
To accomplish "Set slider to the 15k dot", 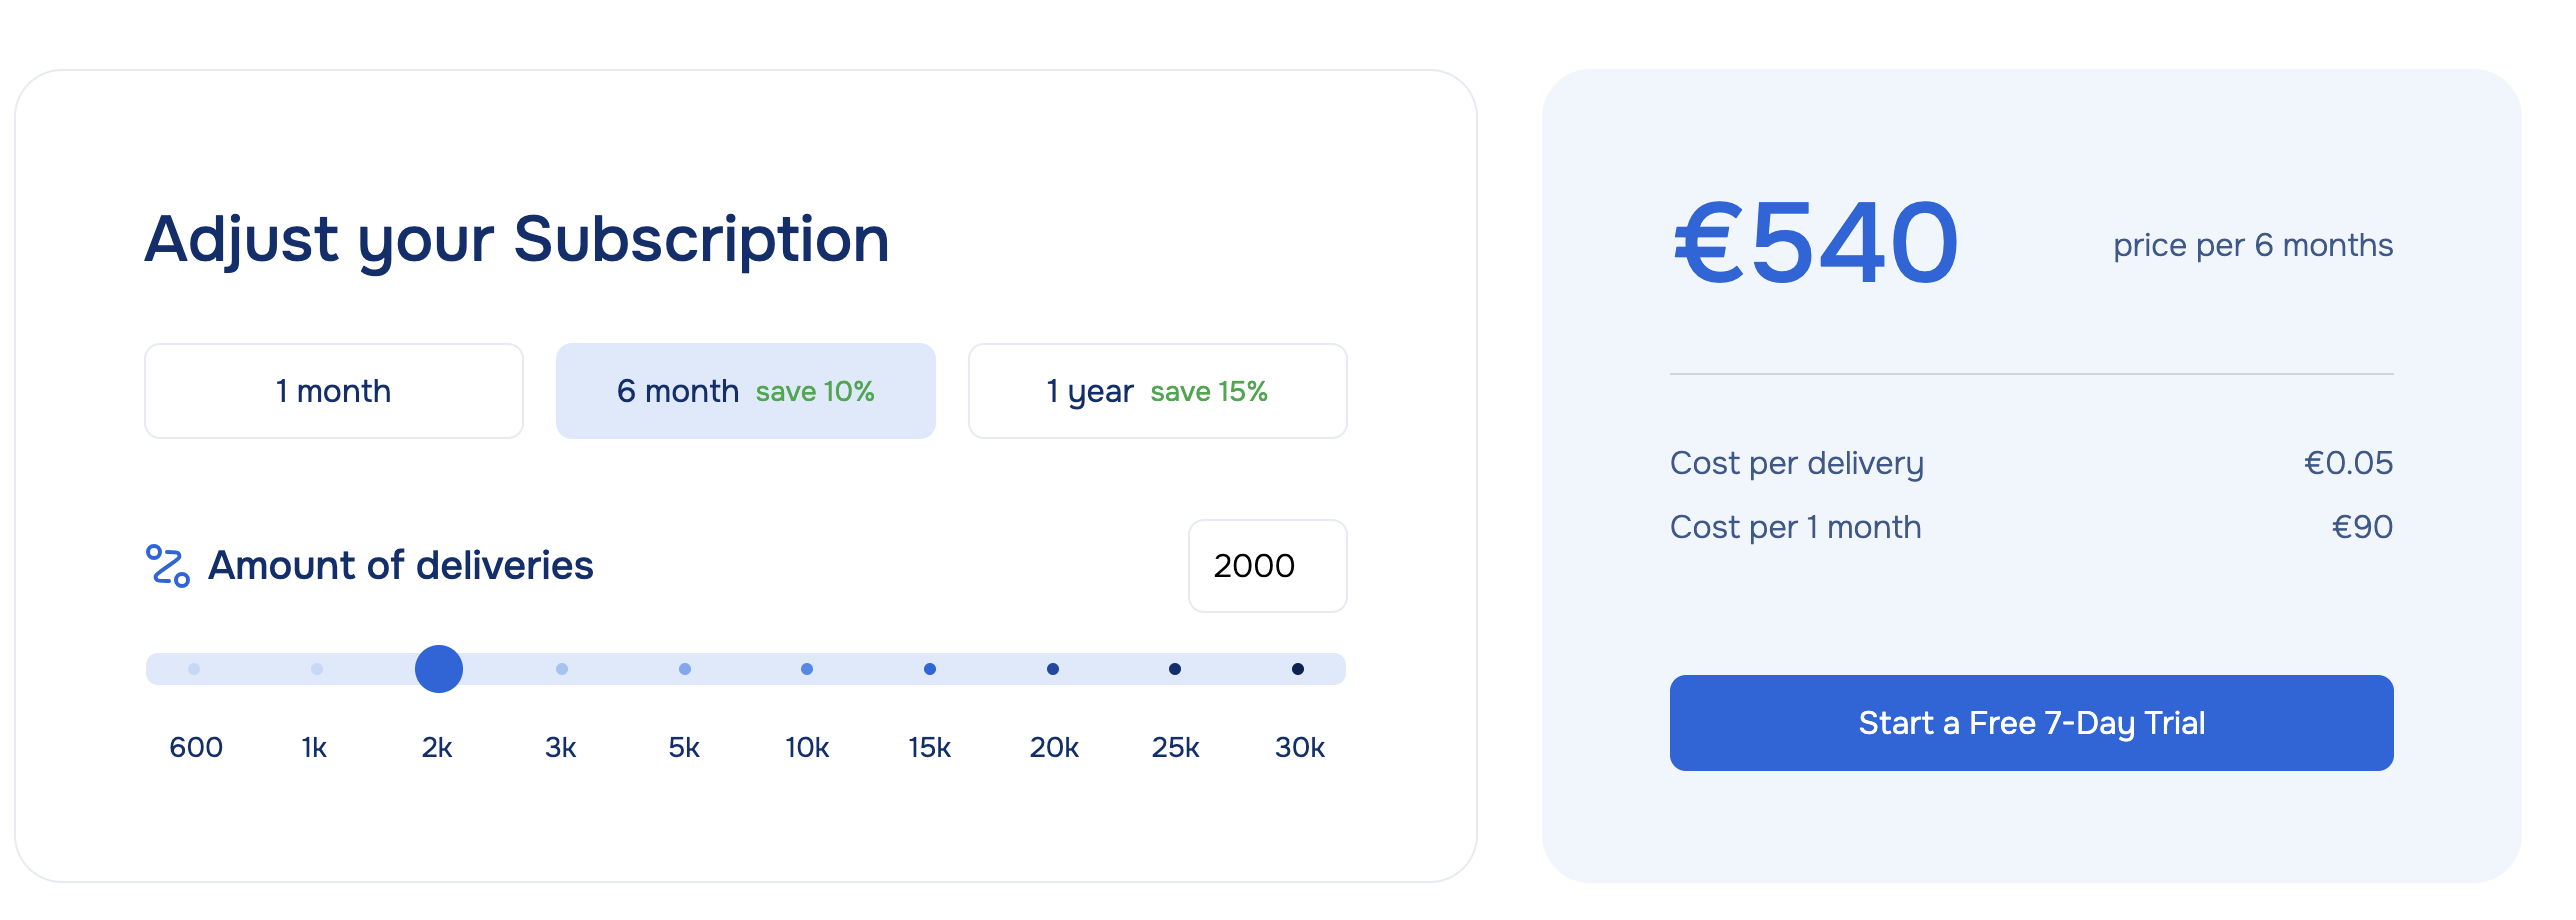I will point(930,669).
